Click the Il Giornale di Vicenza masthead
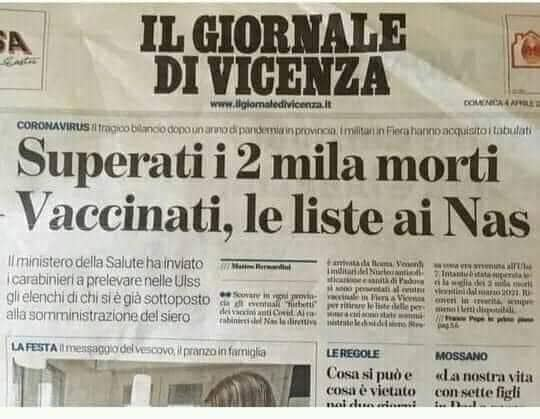 click(x=273, y=54)
